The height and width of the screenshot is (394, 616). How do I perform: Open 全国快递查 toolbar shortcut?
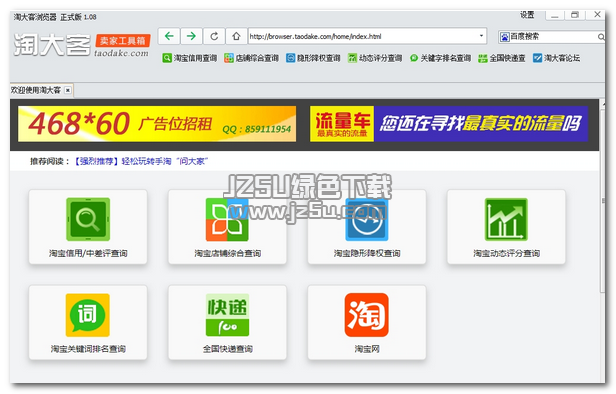tap(502, 58)
